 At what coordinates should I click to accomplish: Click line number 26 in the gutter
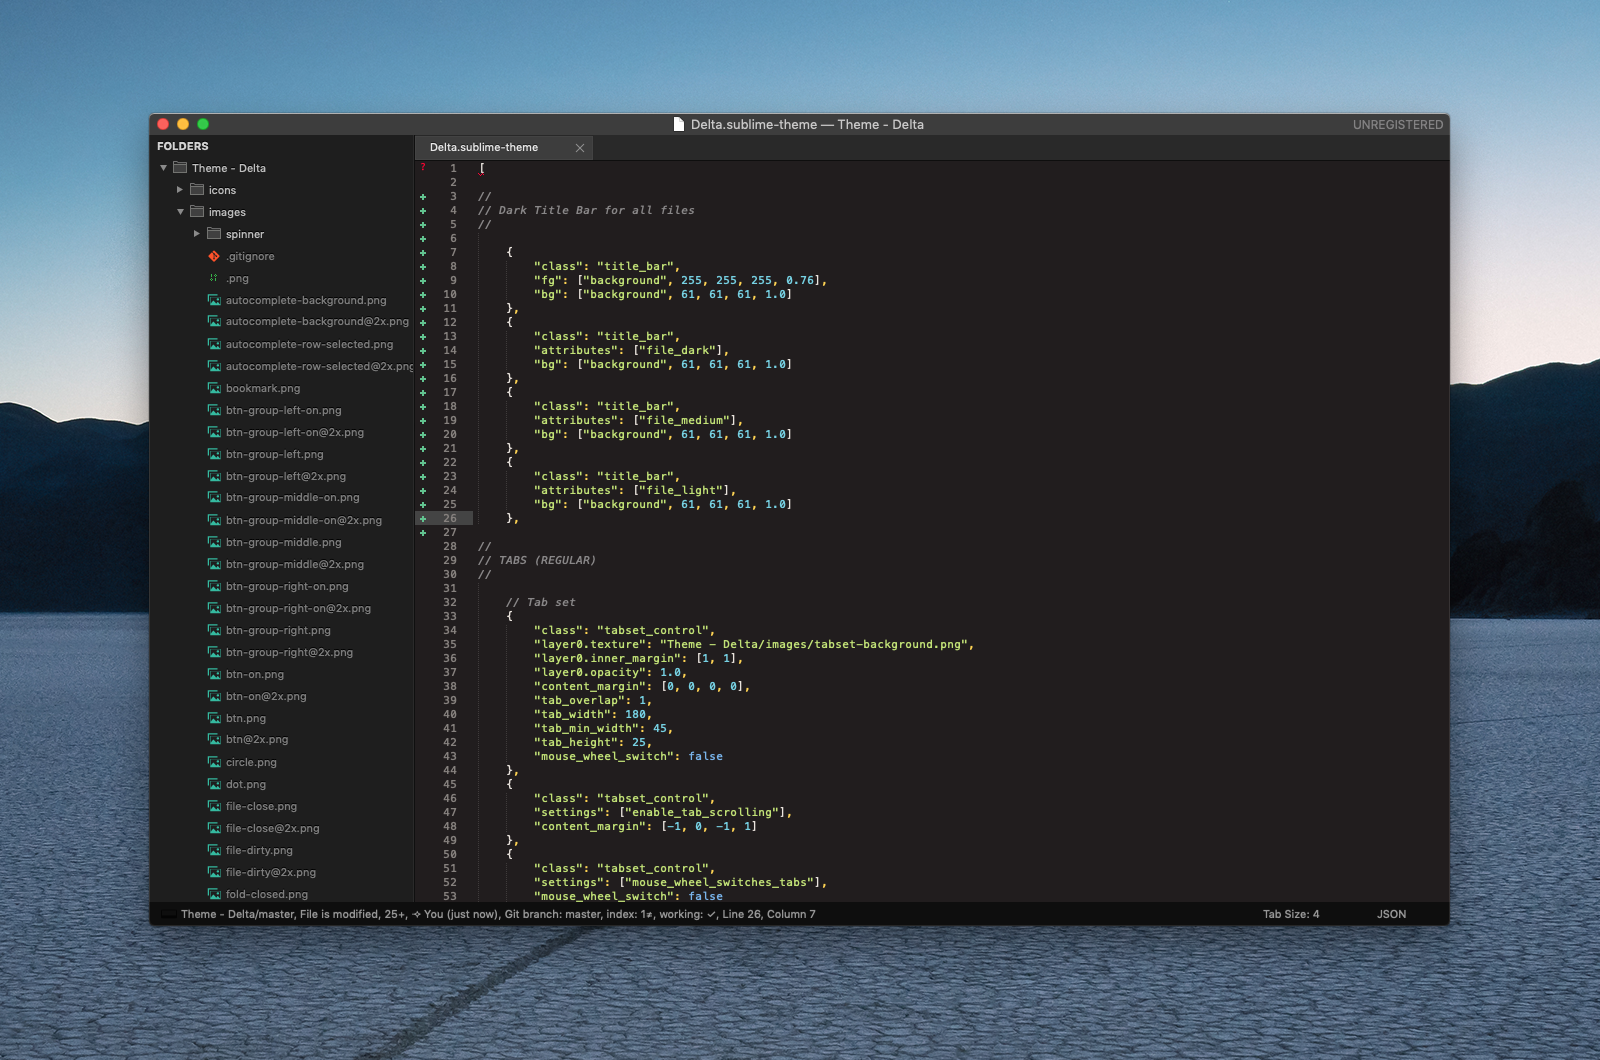click(x=450, y=518)
